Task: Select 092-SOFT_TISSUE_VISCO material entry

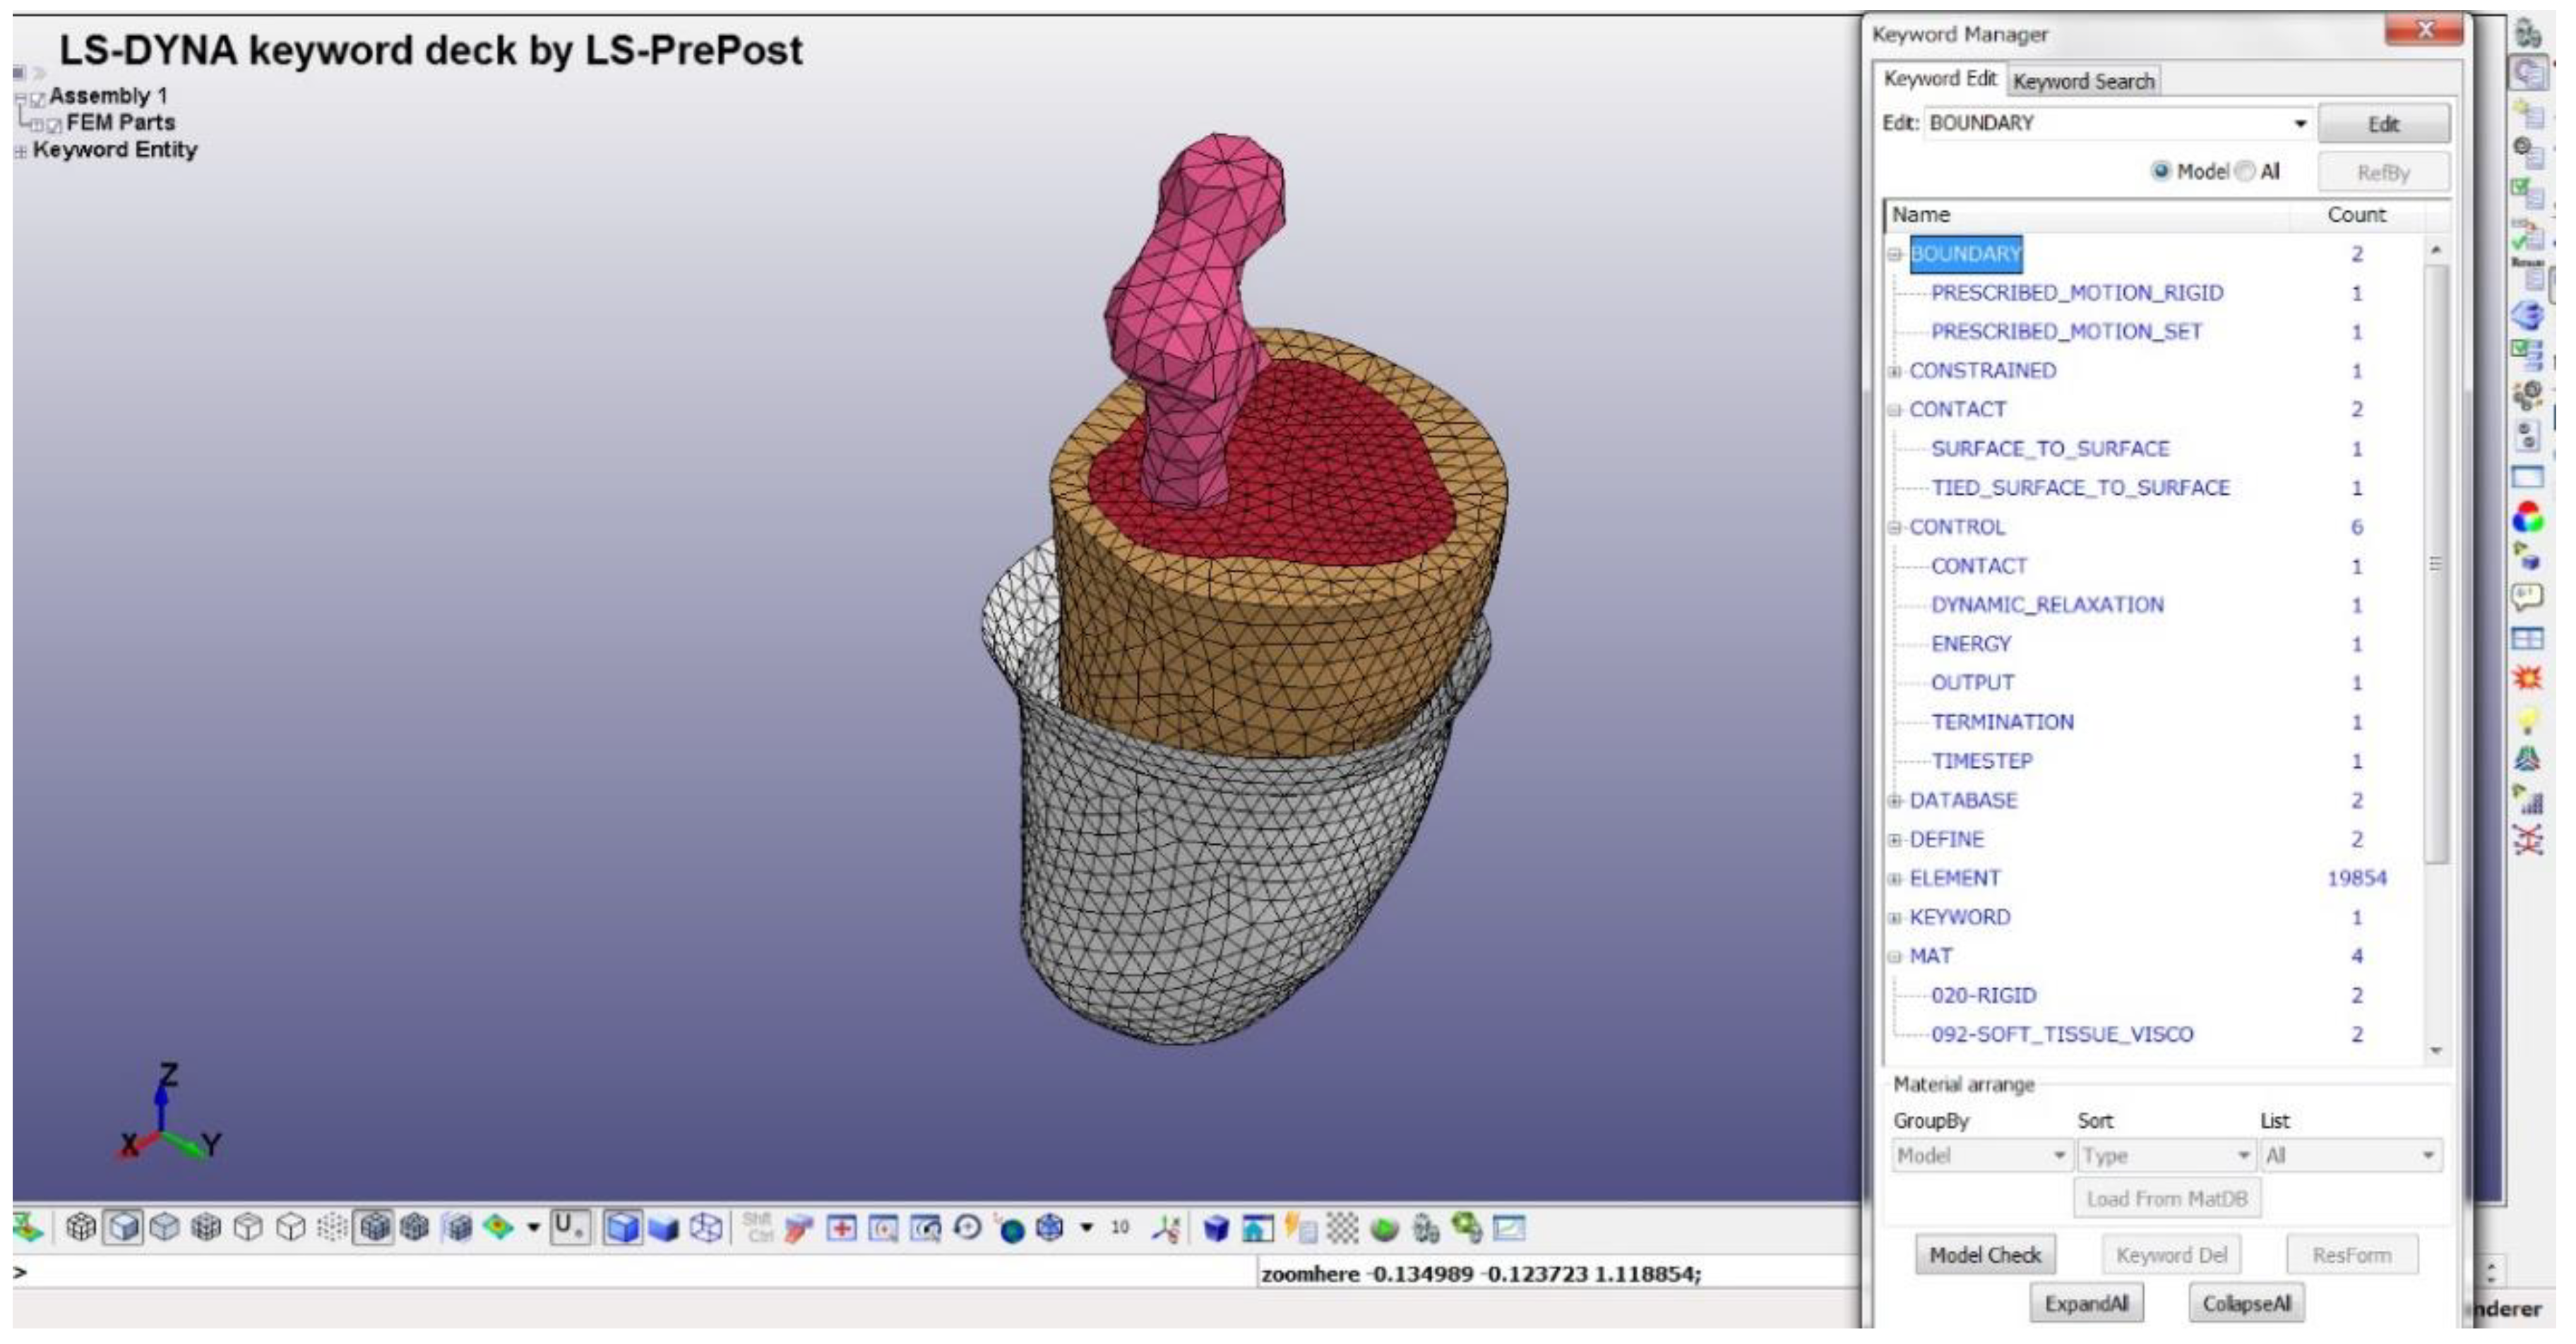Action: [x=2062, y=1034]
